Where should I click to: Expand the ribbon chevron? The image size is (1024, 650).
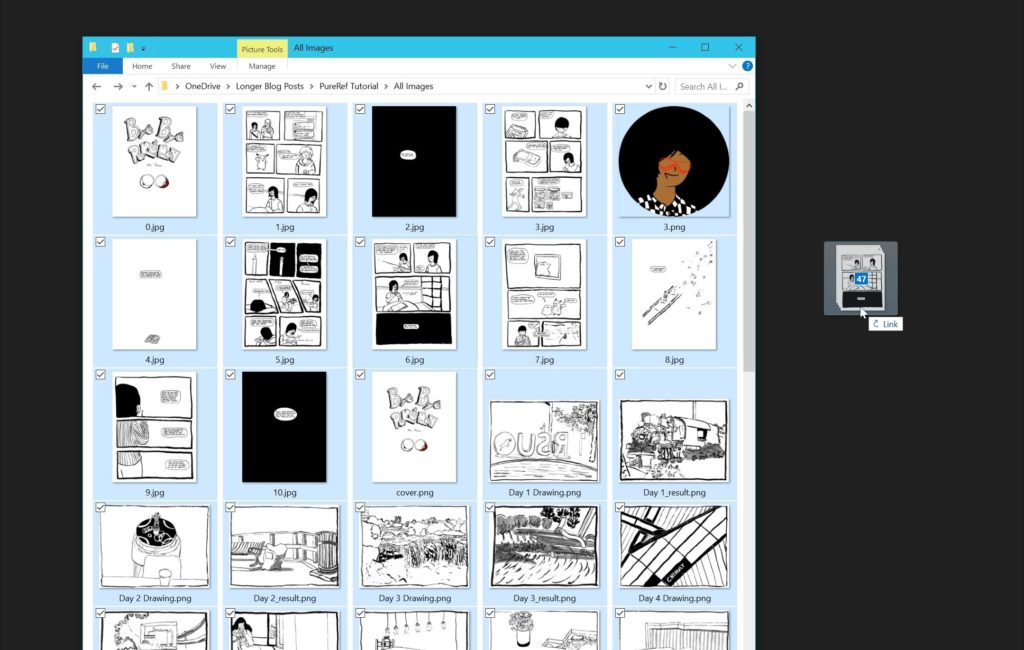[x=732, y=66]
